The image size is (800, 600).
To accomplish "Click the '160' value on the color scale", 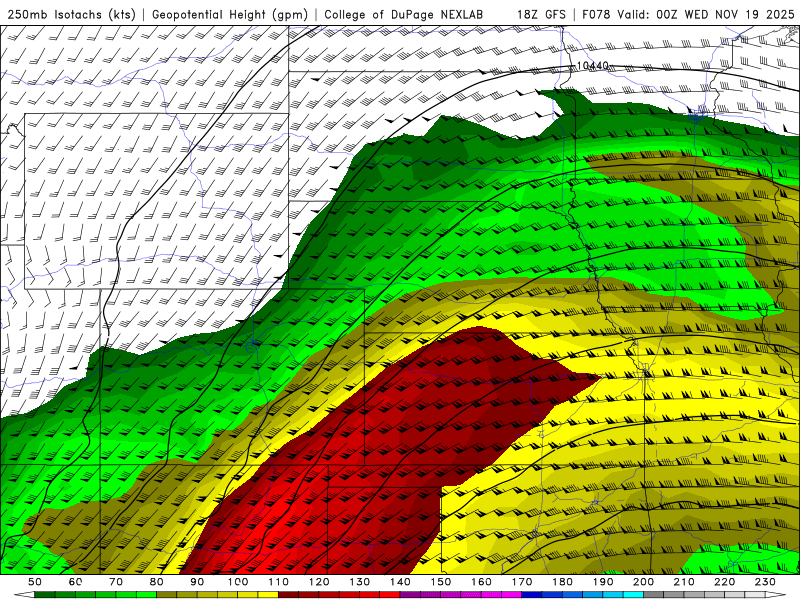I will (x=482, y=582).
